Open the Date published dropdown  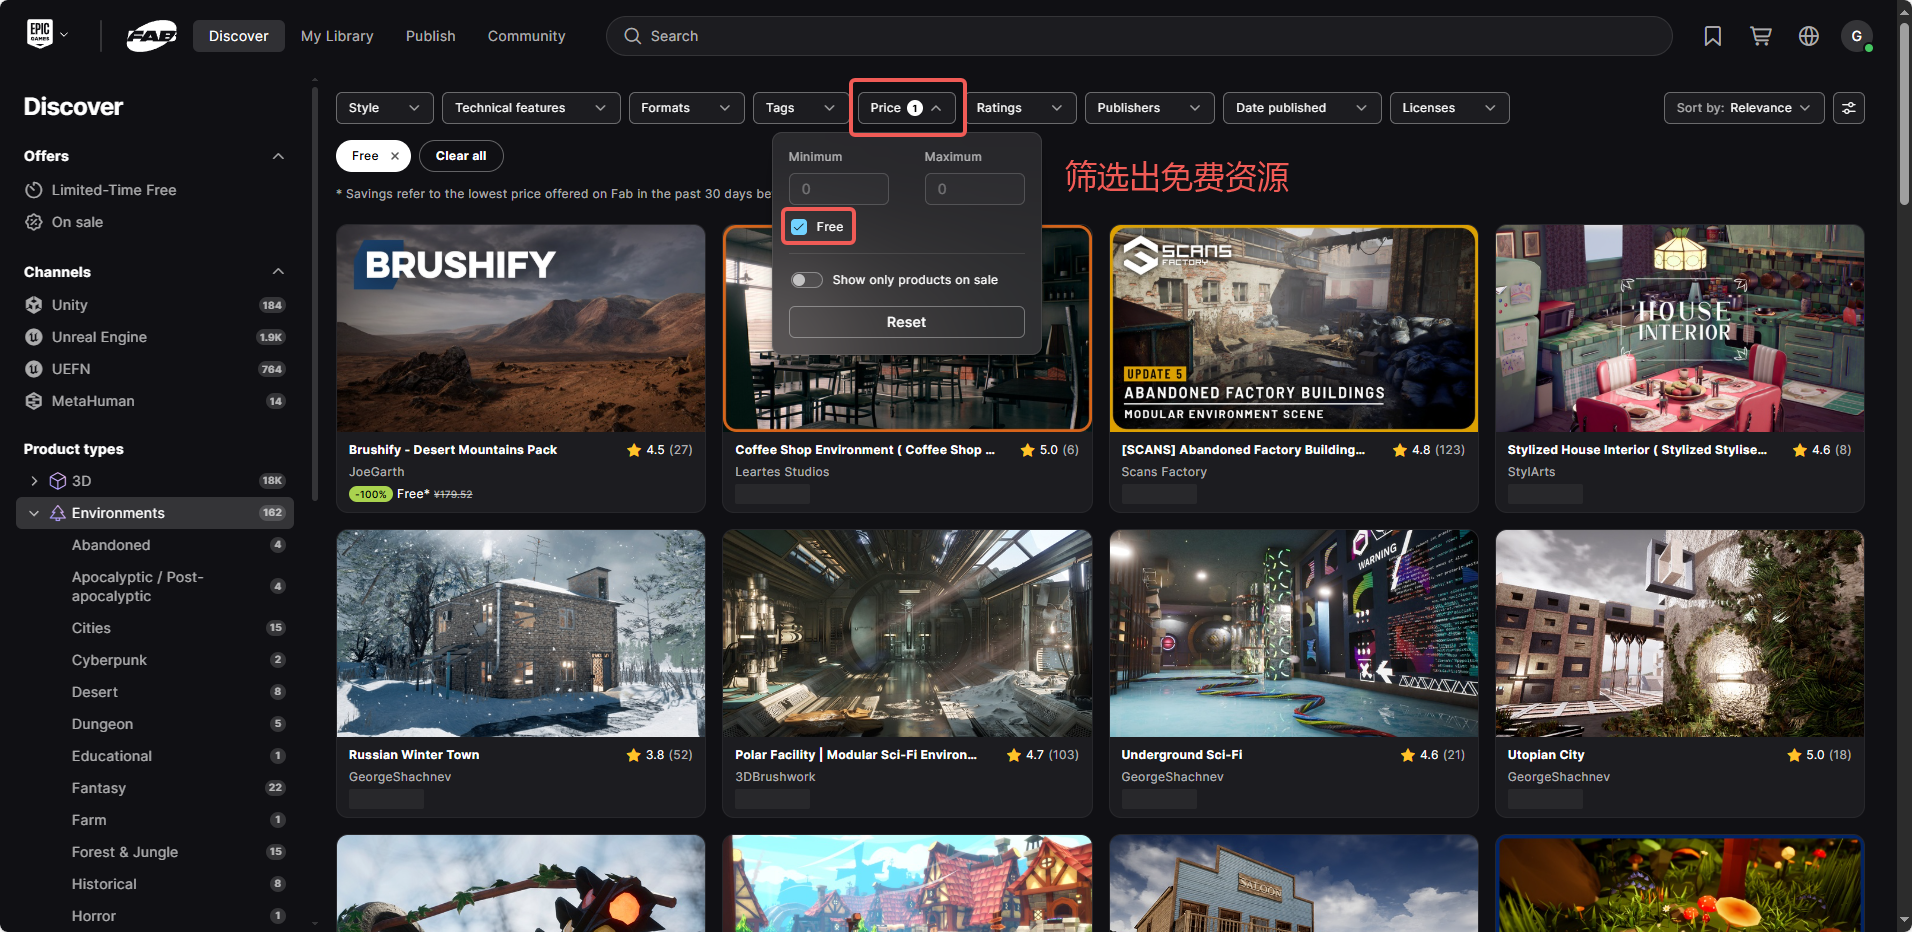[1302, 108]
